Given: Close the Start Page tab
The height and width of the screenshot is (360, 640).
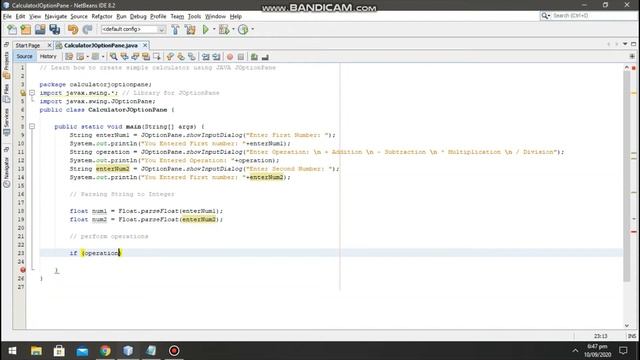Looking at the screenshot, I should click(x=49, y=45).
